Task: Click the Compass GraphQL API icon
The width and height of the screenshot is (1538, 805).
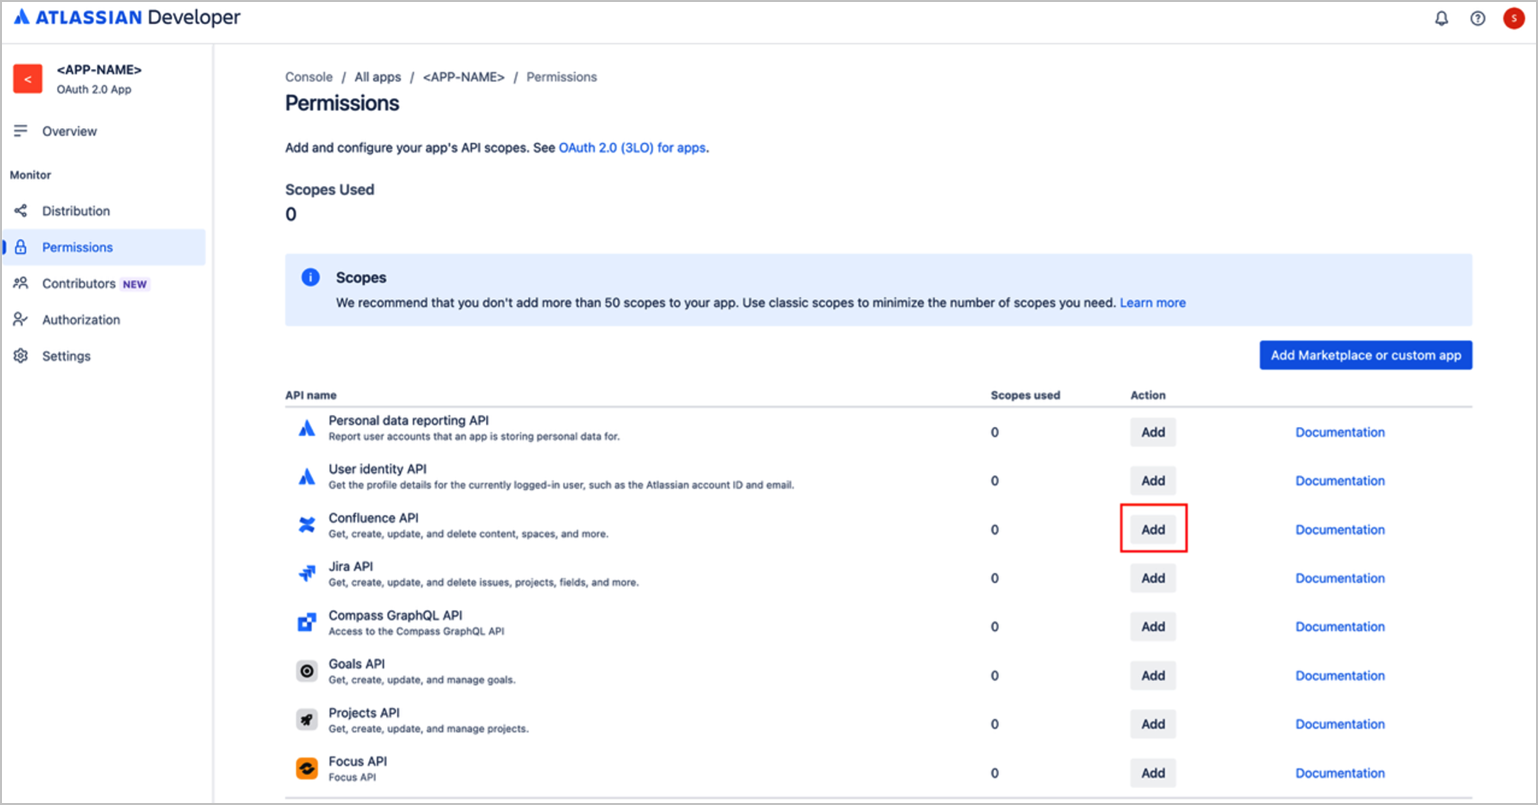Action: [307, 622]
